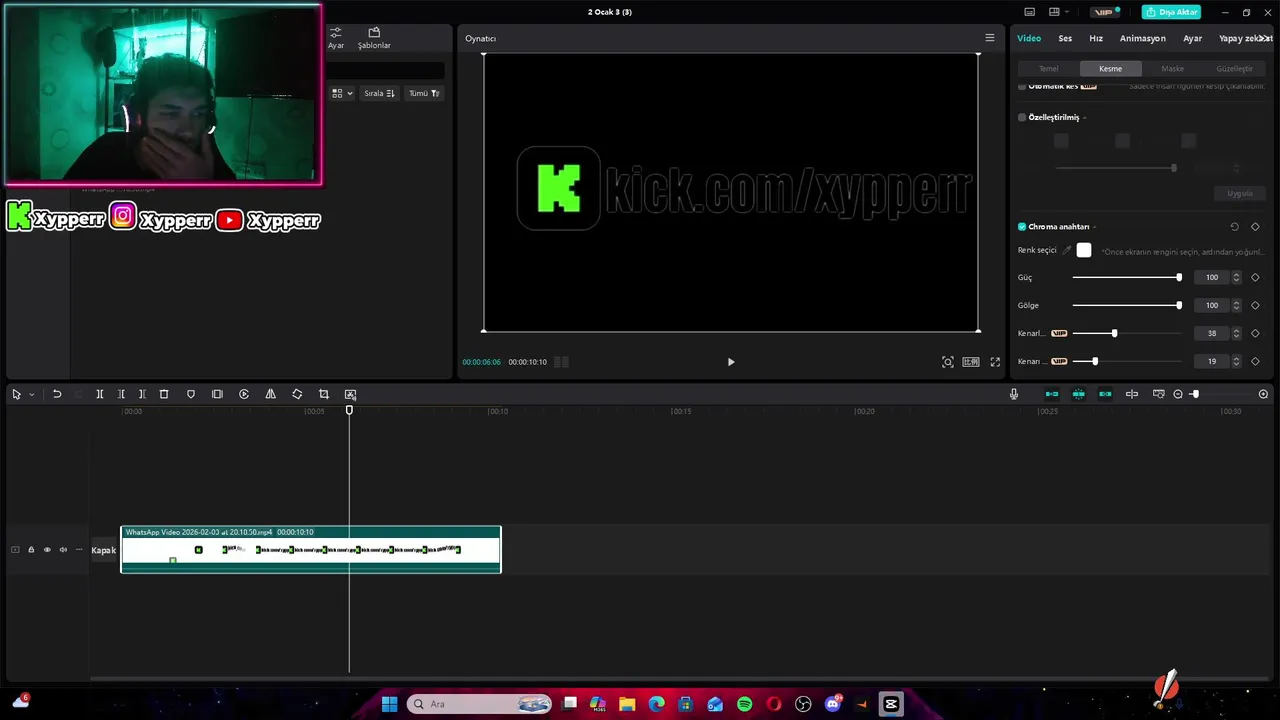This screenshot has height=720, width=1280.
Task: Lock the main video track
Action: [31, 550]
